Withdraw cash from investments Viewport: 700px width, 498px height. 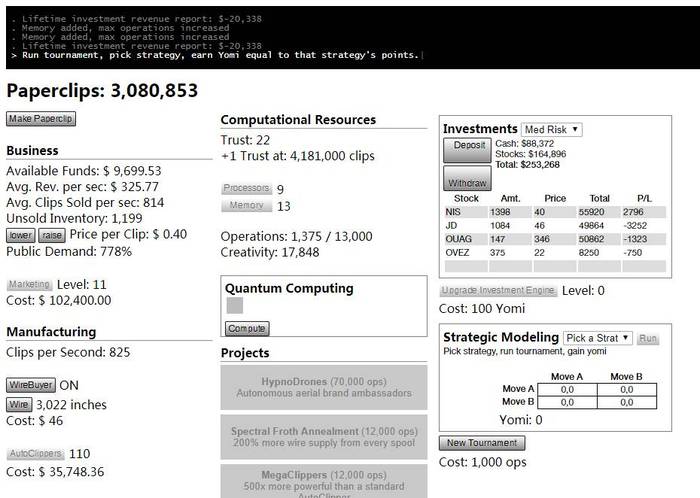[x=467, y=178]
